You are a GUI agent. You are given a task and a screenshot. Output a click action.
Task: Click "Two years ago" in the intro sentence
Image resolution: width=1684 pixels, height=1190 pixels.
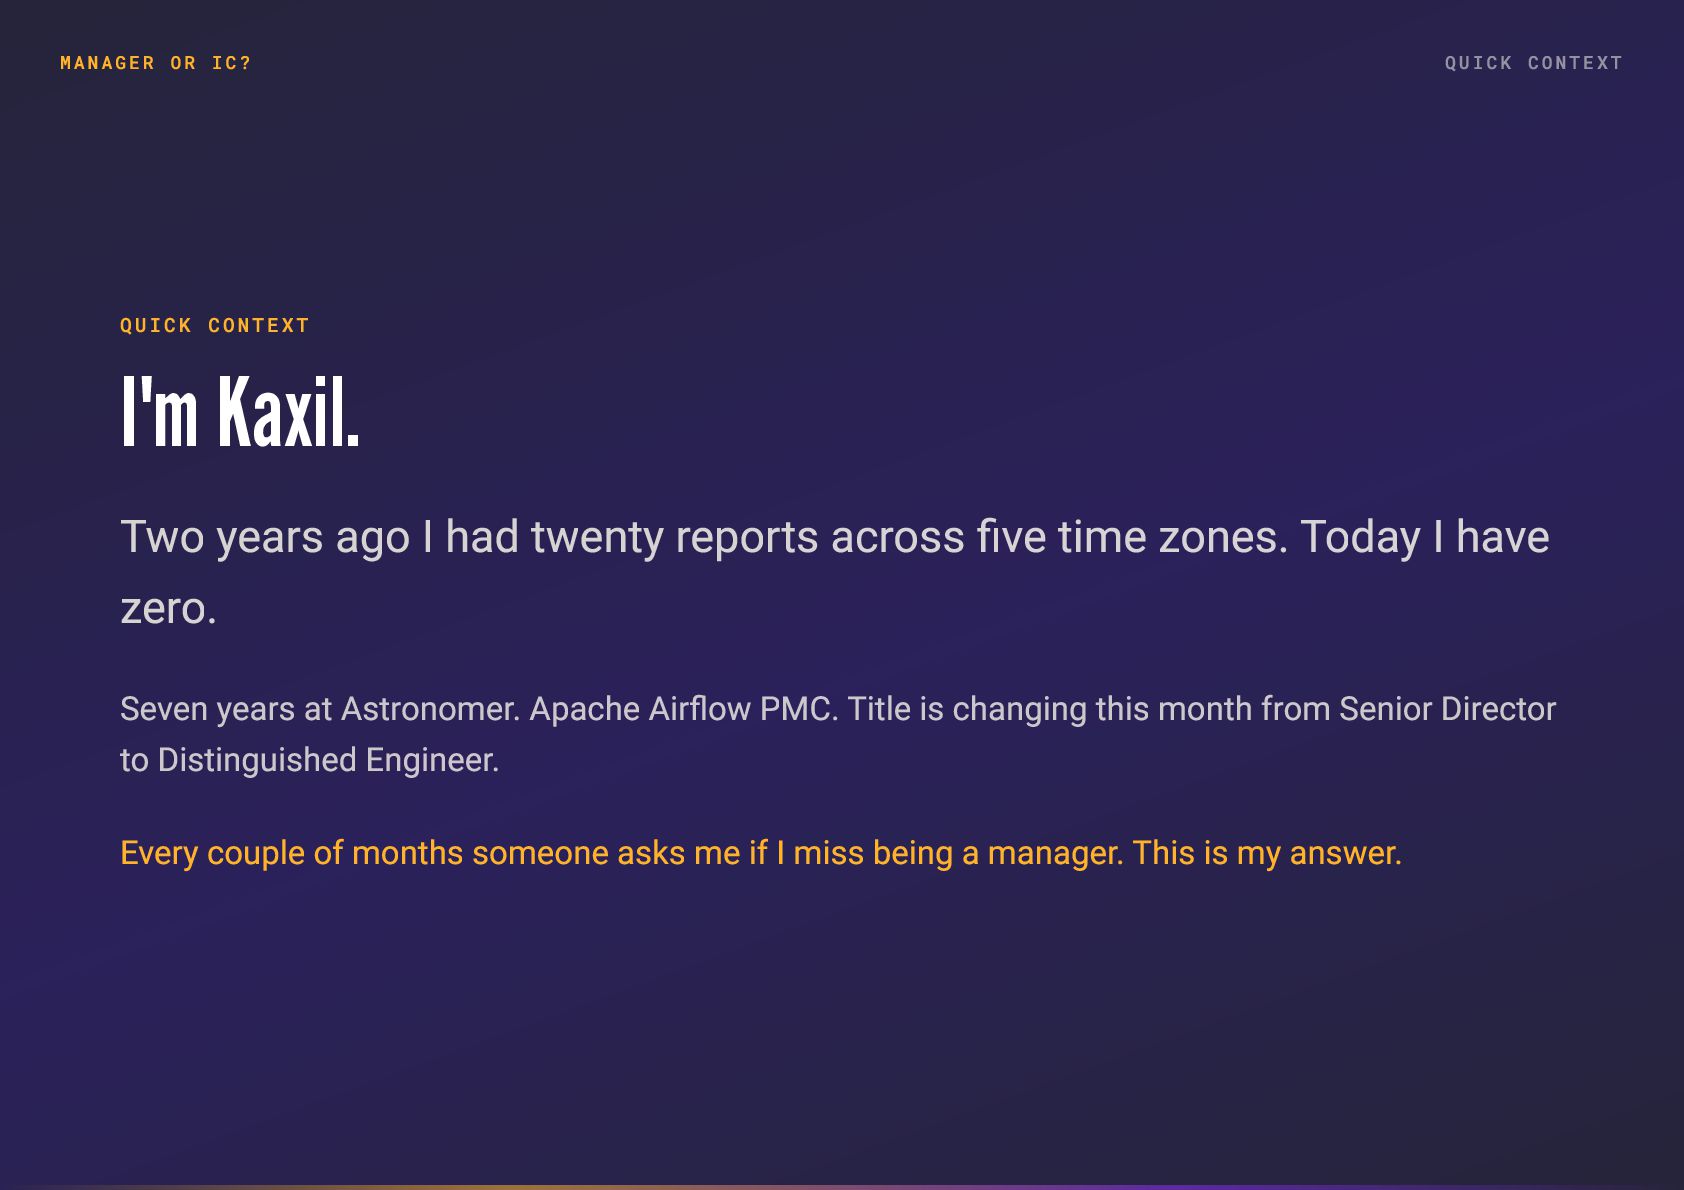265,537
